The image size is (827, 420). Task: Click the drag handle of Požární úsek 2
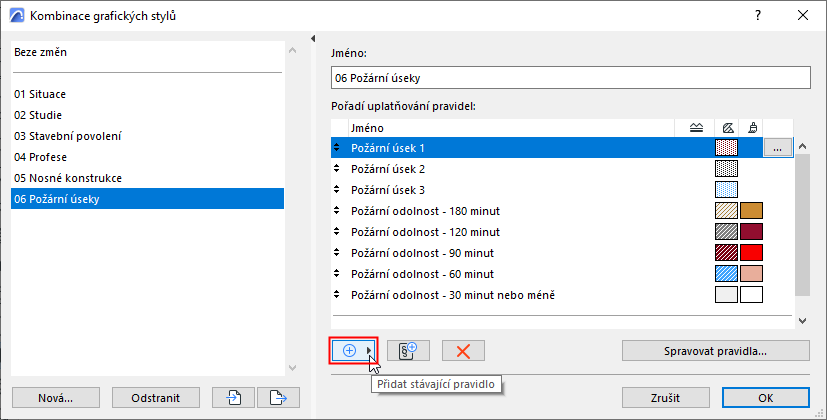(x=336, y=169)
